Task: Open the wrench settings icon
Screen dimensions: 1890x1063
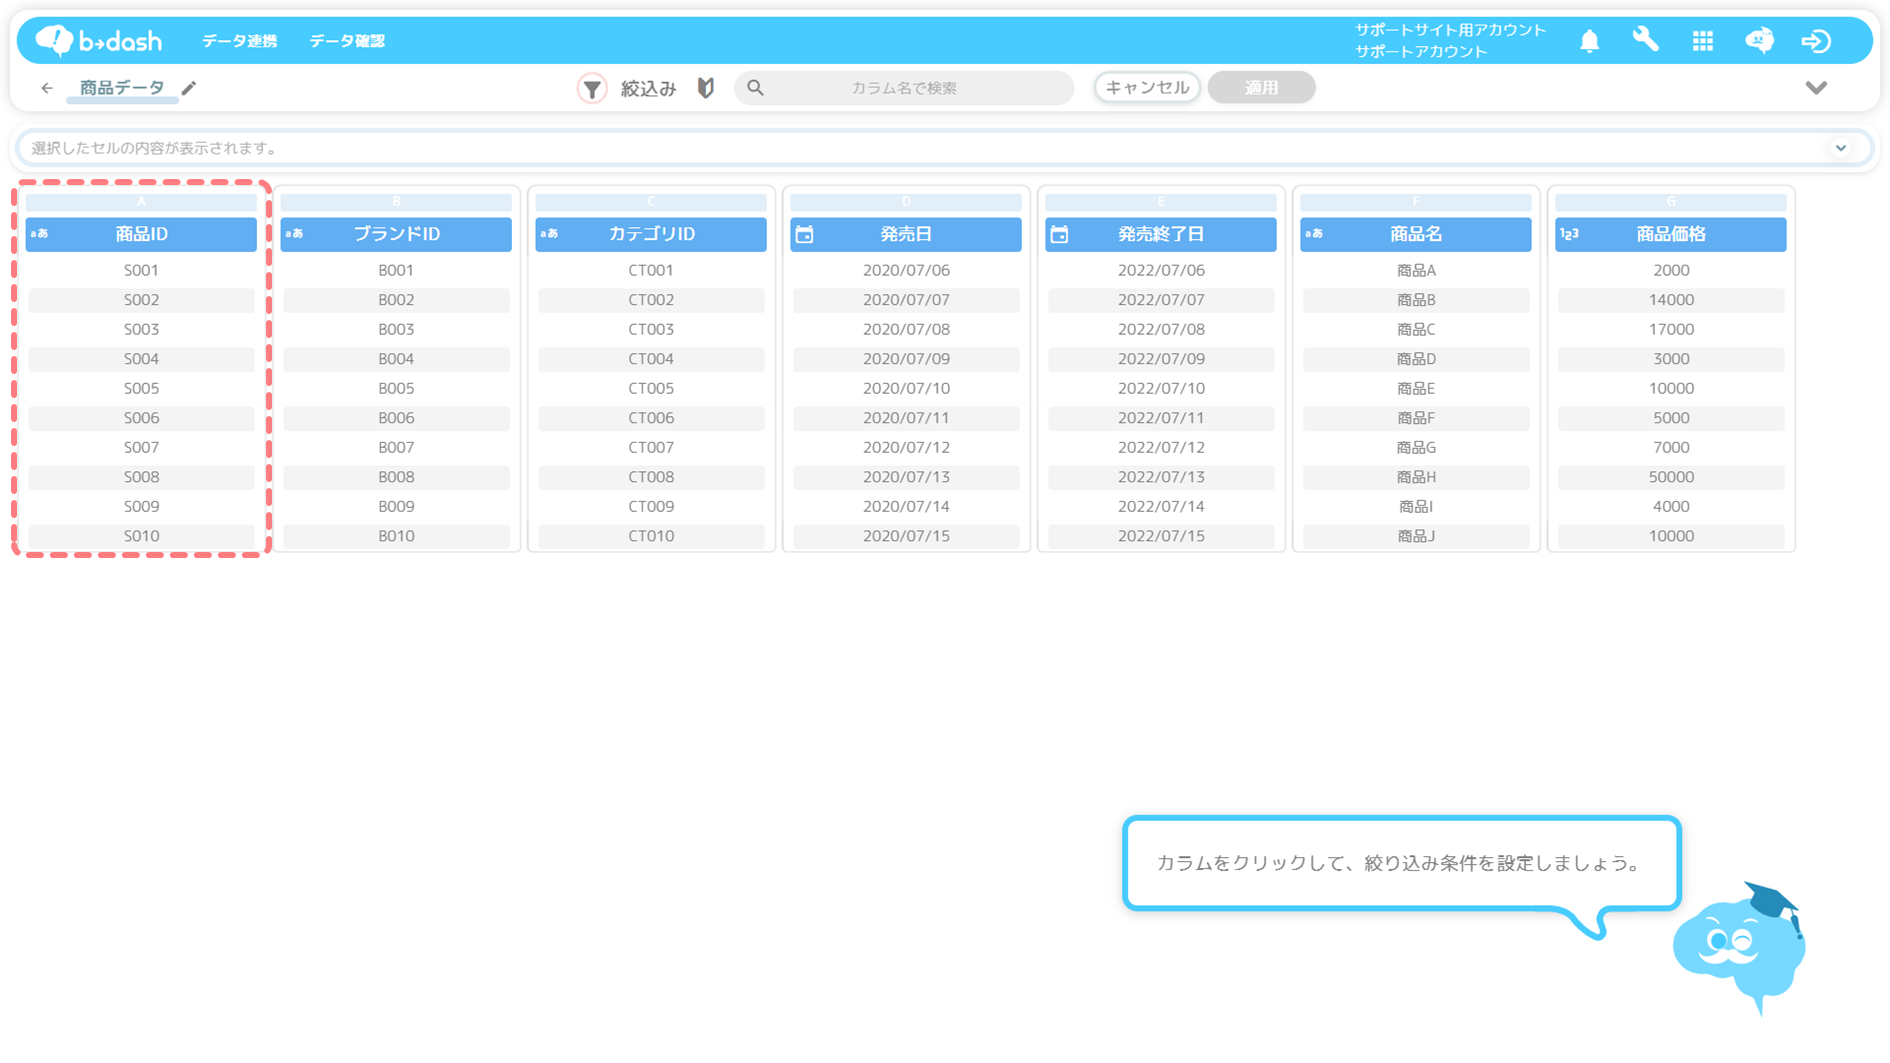Action: pyautogui.click(x=1645, y=40)
